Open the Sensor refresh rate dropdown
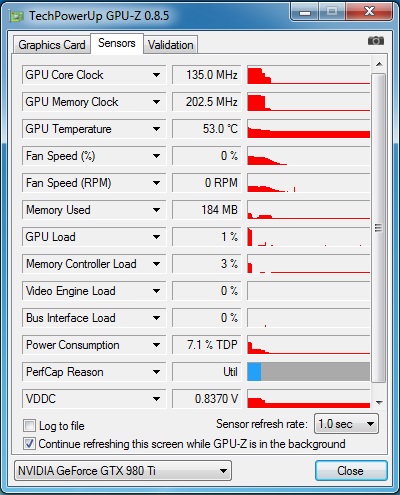This screenshot has width=400, height=495. pos(346,424)
